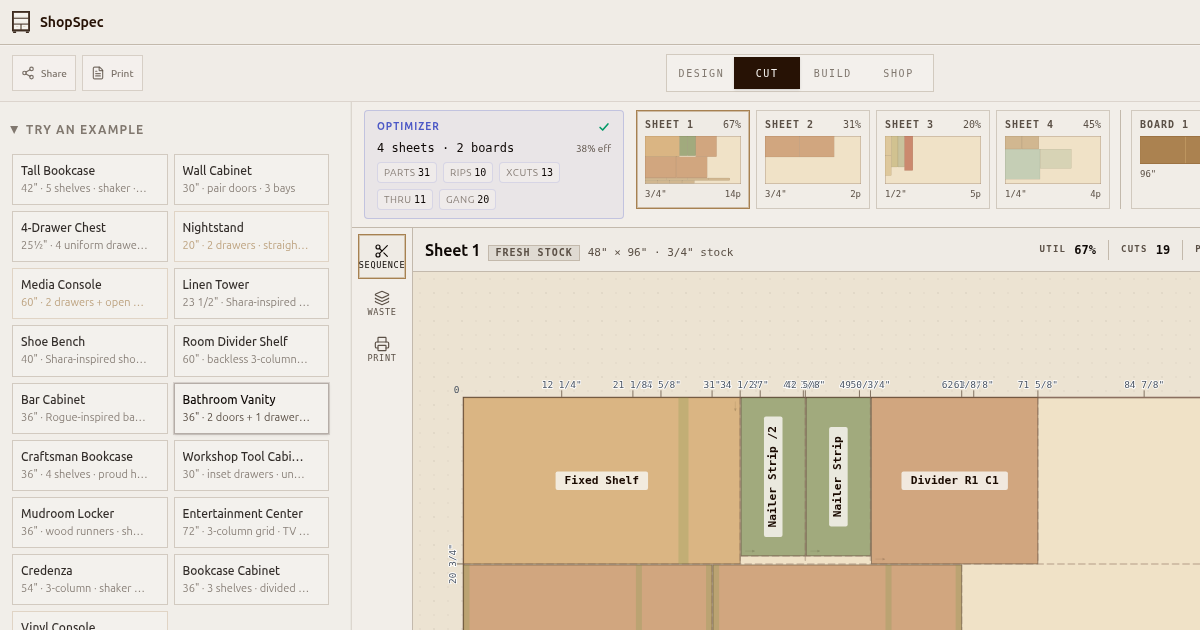Click the GANG 20 chip
Image resolution: width=1200 pixels, height=630 pixels.
click(x=467, y=200)
